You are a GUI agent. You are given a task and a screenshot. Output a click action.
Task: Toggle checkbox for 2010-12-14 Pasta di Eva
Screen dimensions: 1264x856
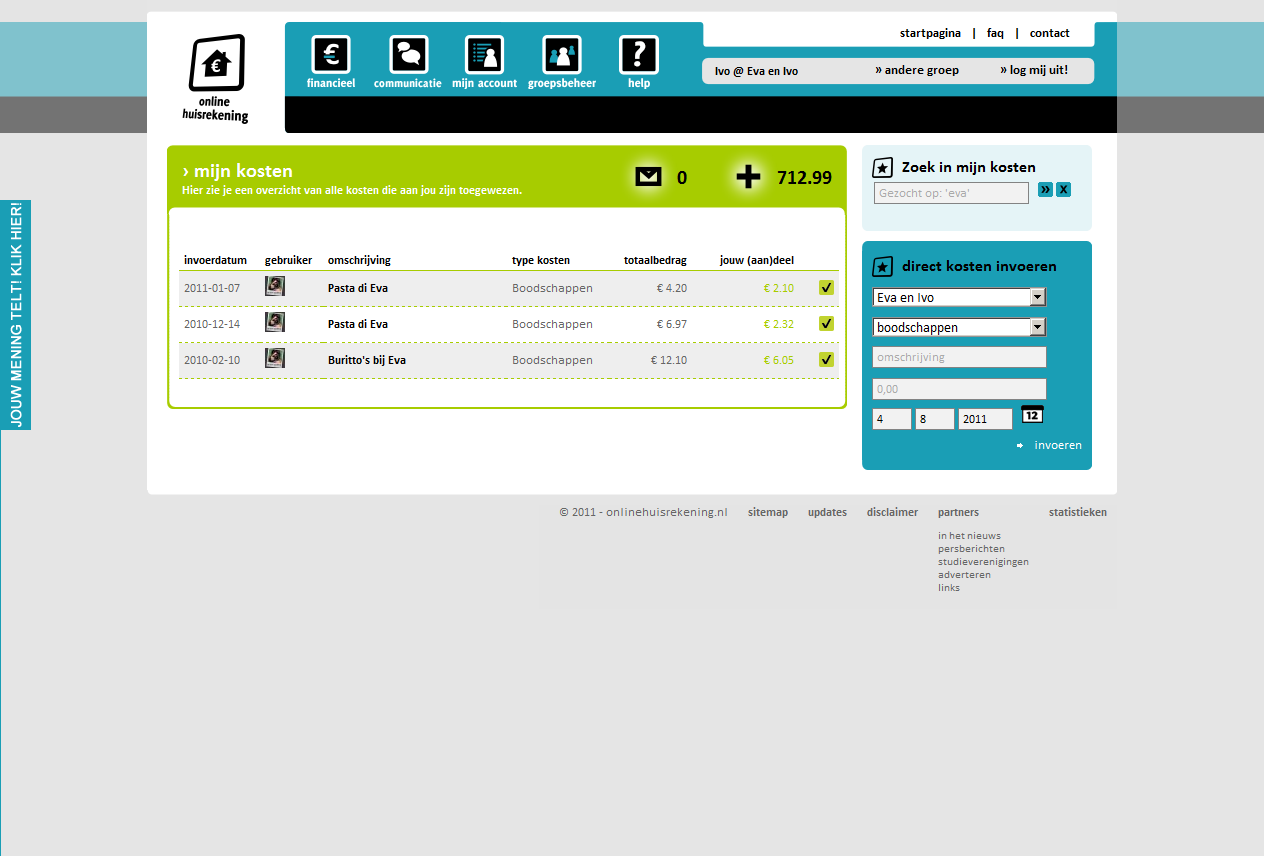coord(826,324)
